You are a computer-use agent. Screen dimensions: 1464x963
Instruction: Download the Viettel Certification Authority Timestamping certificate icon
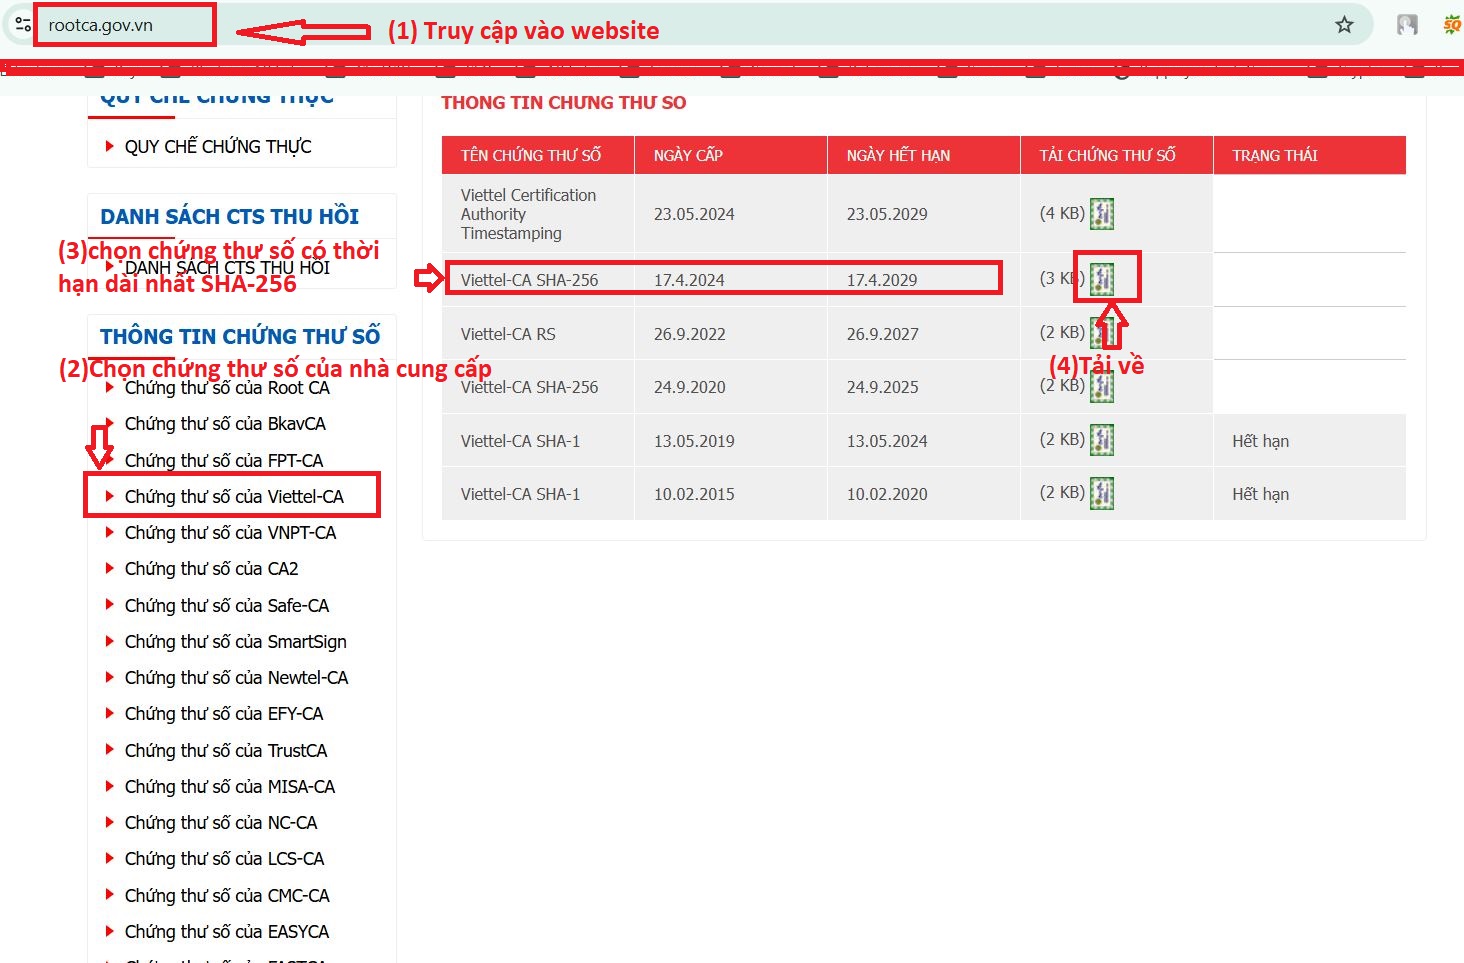click(1101, 214)
